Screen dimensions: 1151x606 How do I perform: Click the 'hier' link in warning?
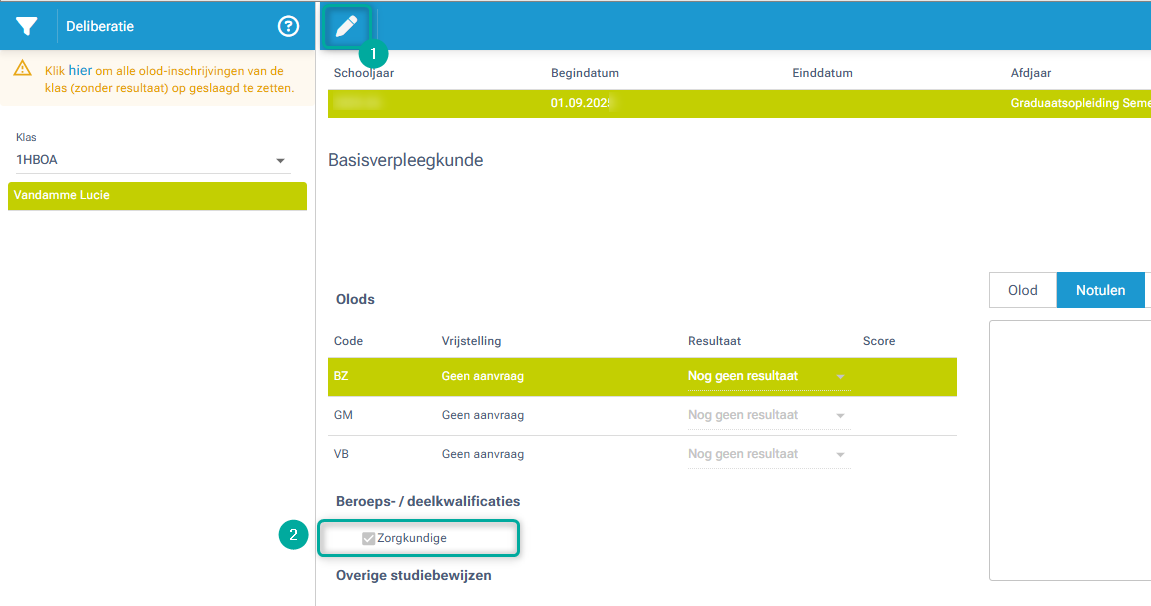(x=80, y=71)
